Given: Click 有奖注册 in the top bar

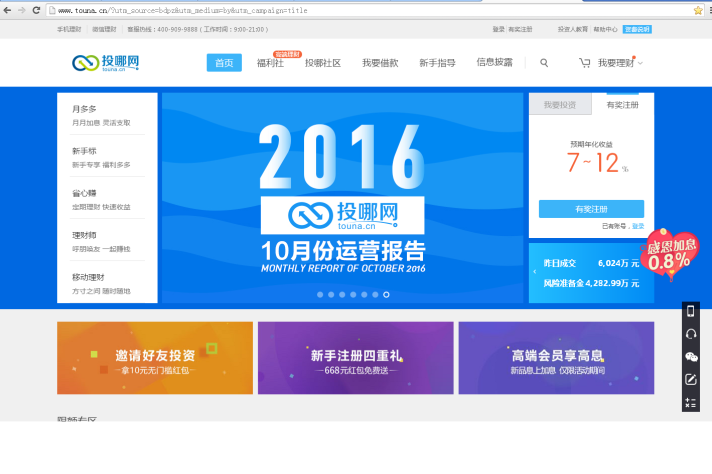Looking at the screenshot, I should (x=520, y=29).
